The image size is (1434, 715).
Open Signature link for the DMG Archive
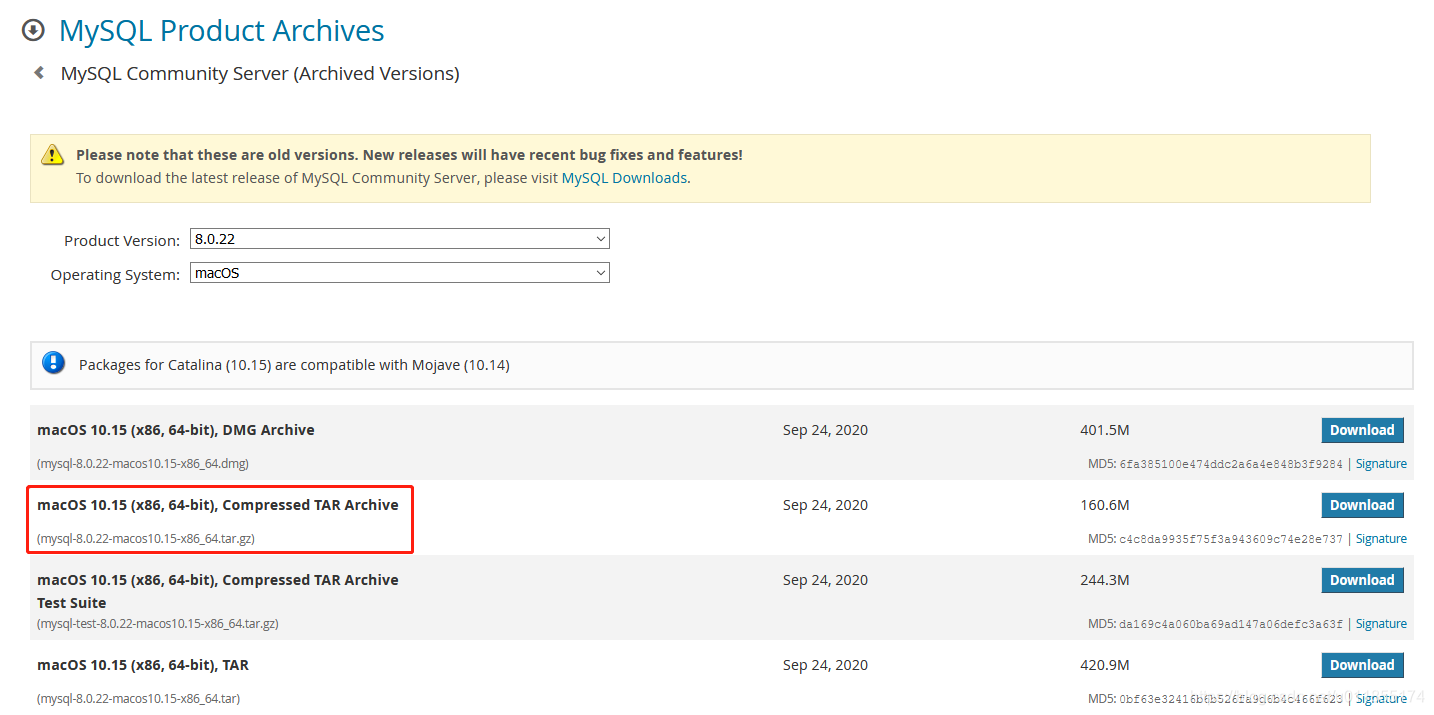1381,464
